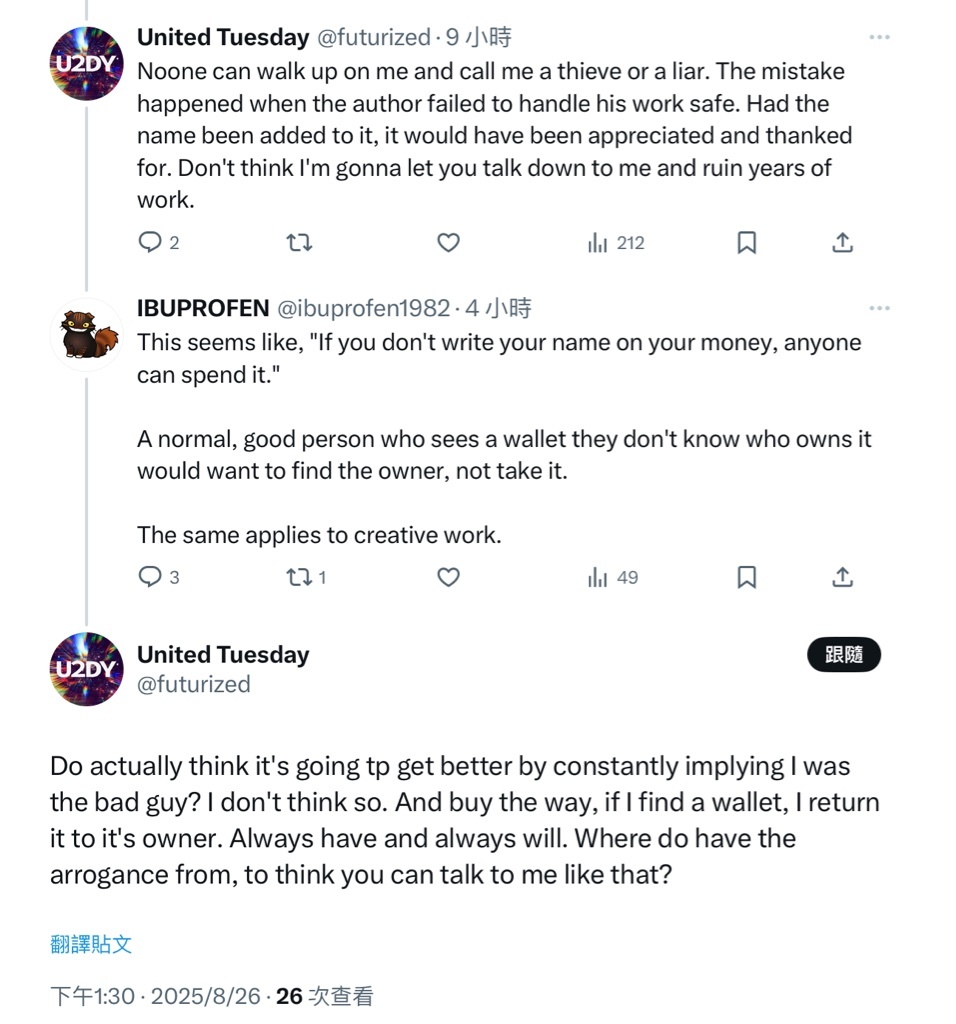
Task: Open the @futurized handle in main tweet
Action: [x=194, y=685]
